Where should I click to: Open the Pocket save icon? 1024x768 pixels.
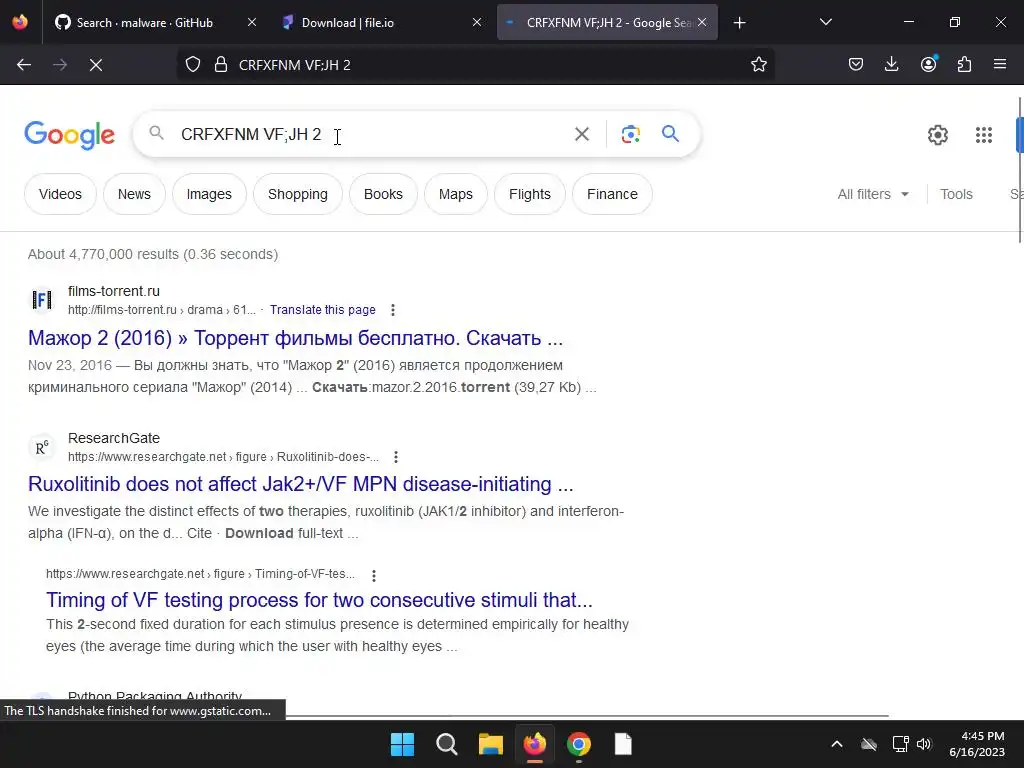[856, 65]
